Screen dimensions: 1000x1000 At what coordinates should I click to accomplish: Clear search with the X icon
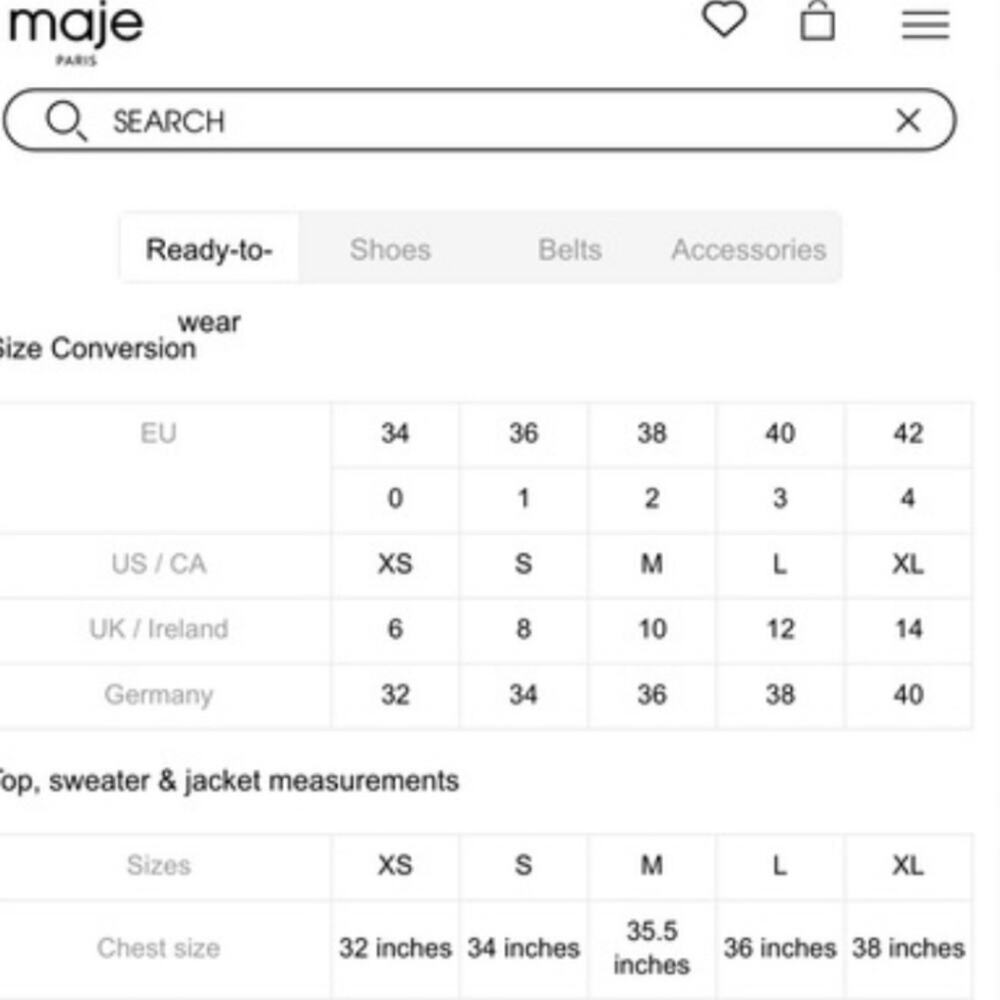(908, 120)
